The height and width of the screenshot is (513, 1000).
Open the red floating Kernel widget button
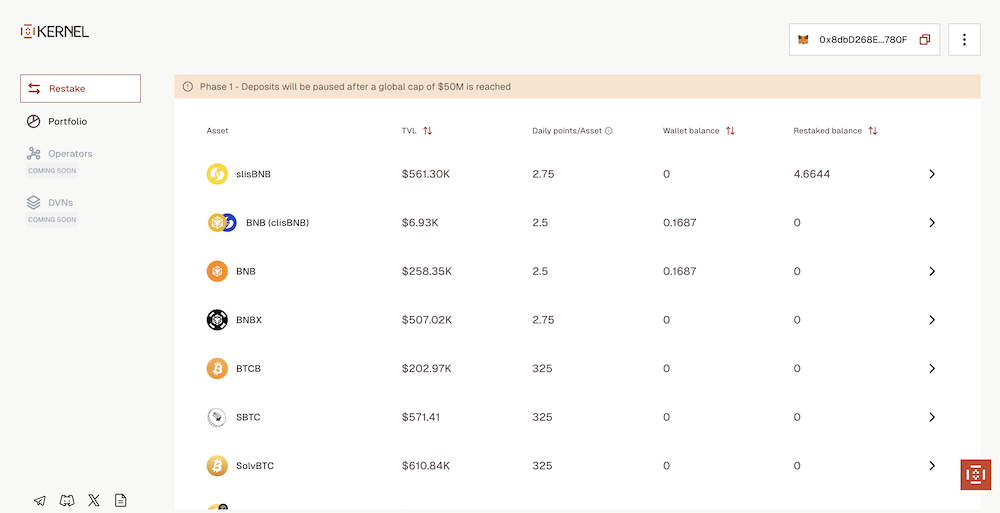tap(975, 474)
